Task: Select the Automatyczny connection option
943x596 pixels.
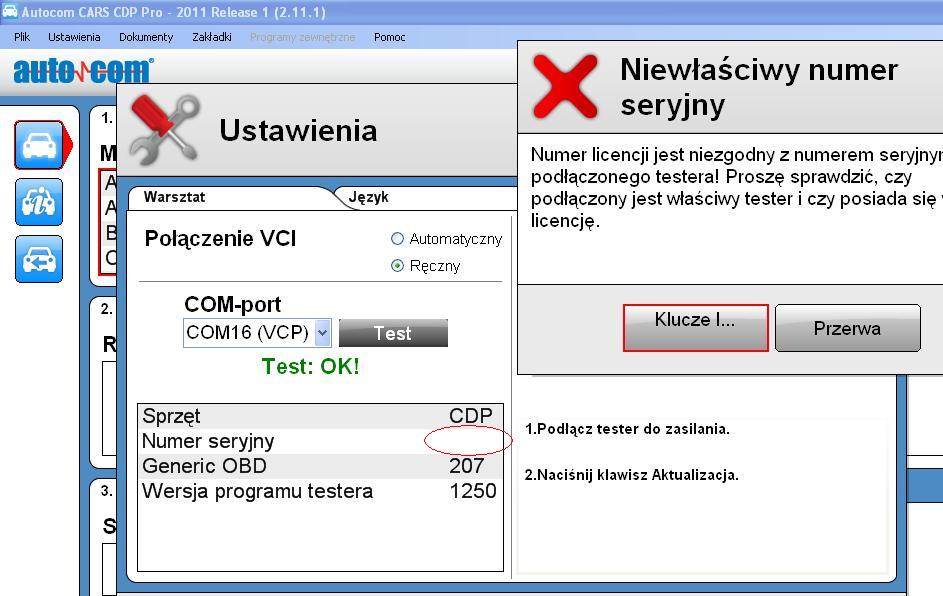Action: click(x=398, y=239)
